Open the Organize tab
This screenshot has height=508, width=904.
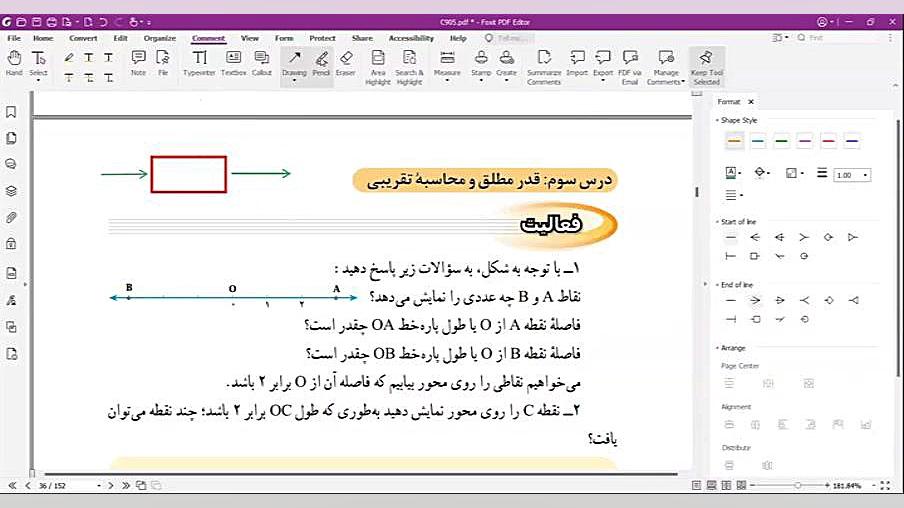pos(160,38)
